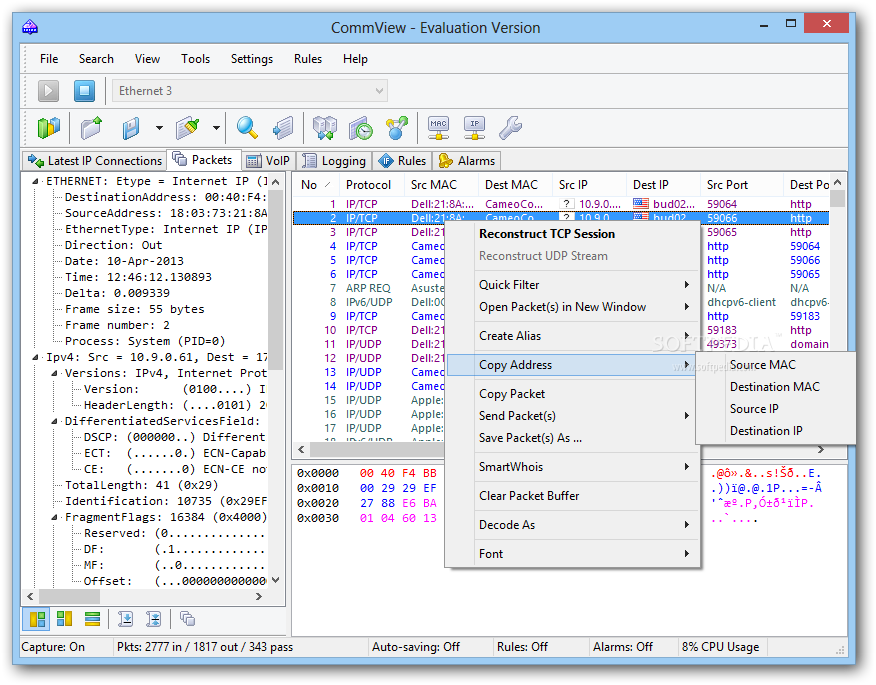The height and width of the screenshot is (685, 876).
Task: Open MAC aliases toolbar icon
Action: pyautogui.click(x=439, y=128)
